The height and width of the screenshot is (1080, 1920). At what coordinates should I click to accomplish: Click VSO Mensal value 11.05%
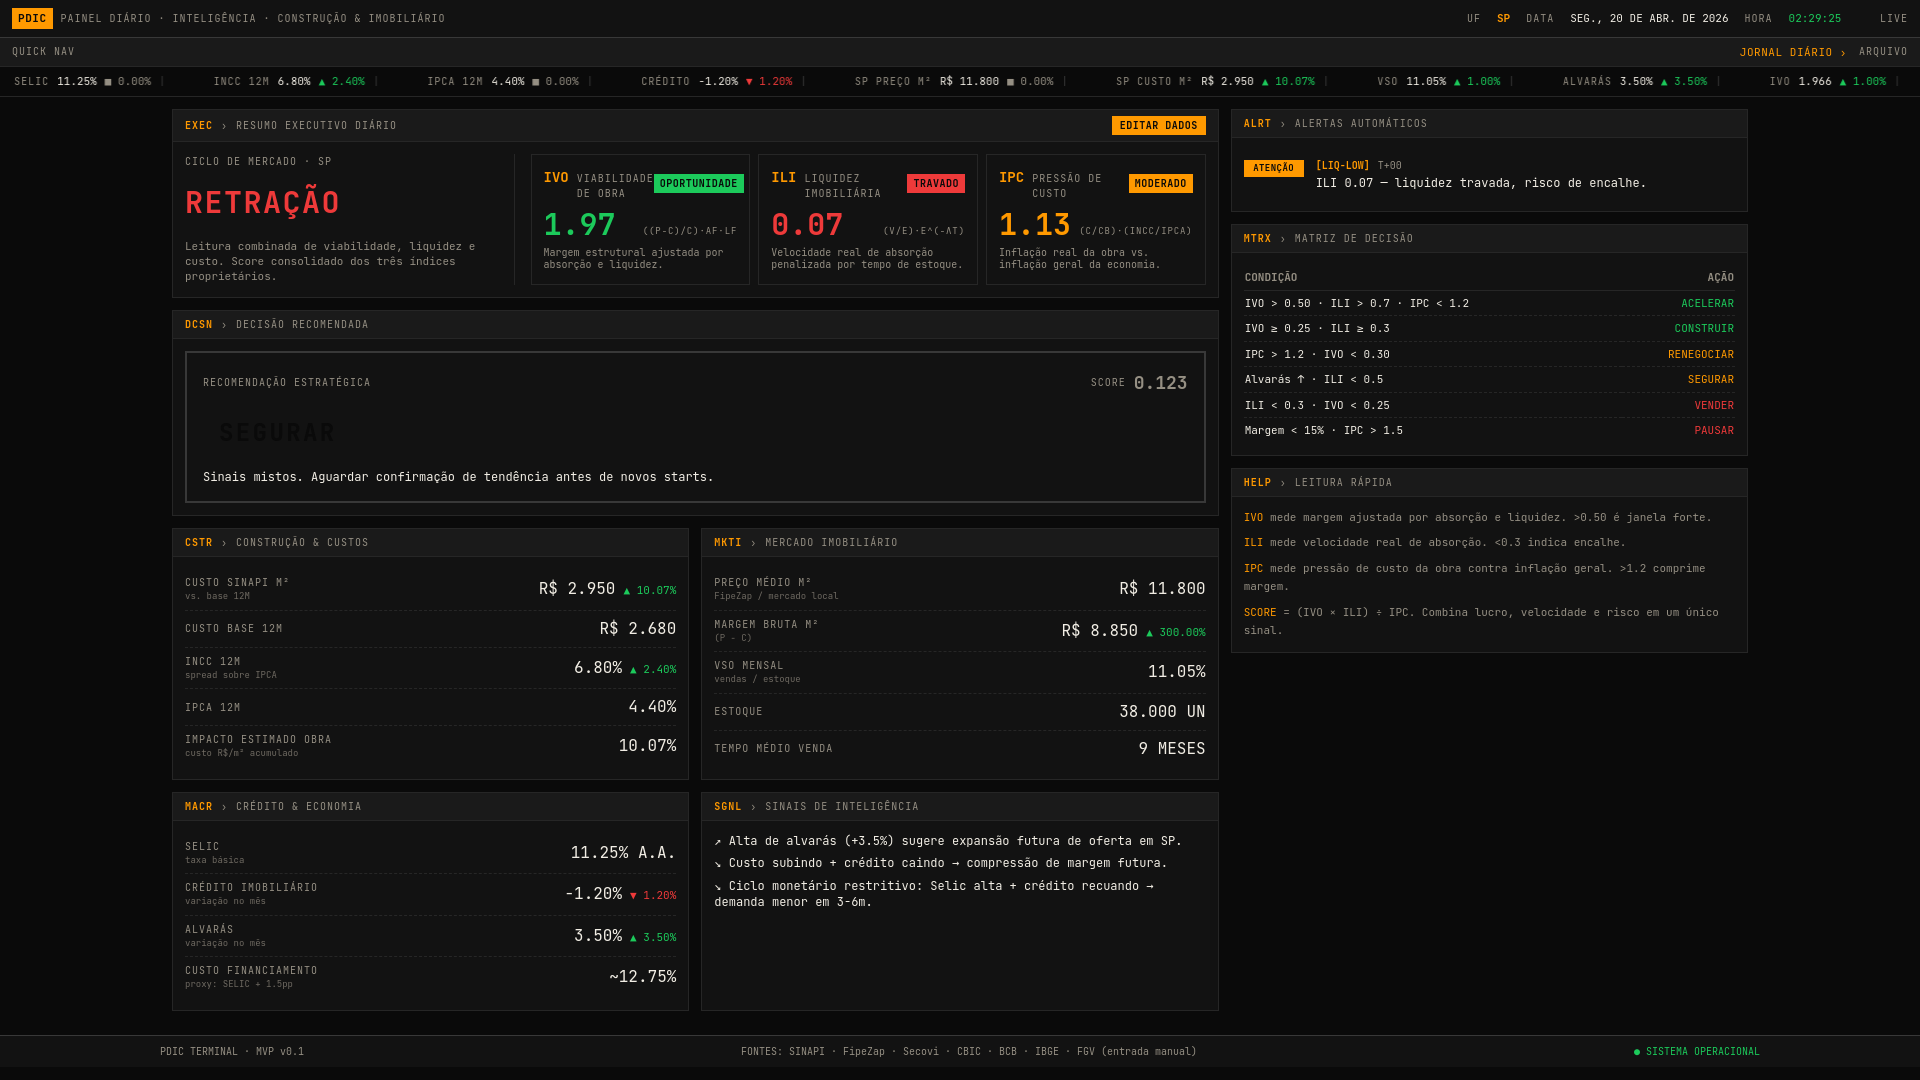point(1176,672)
